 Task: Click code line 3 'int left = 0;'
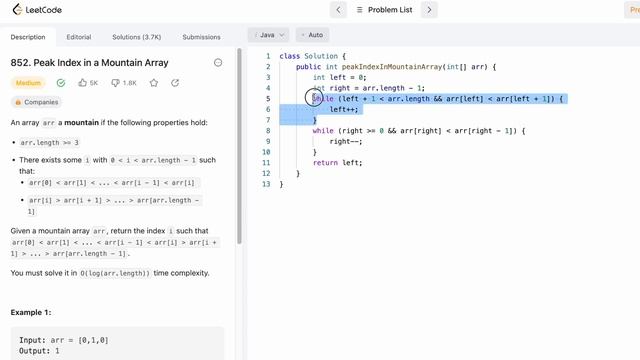[x=340, y=78]
